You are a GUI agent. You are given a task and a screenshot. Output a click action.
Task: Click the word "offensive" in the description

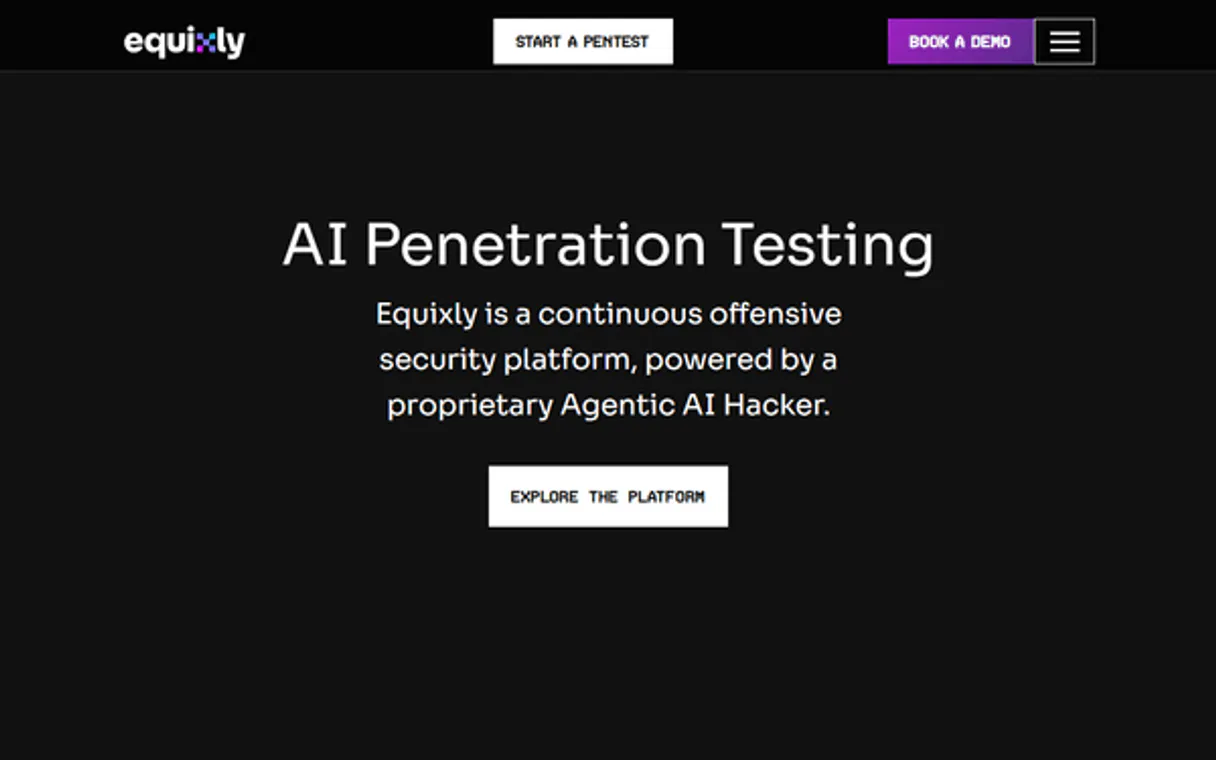pyautogui.click(x=775, y=315)
